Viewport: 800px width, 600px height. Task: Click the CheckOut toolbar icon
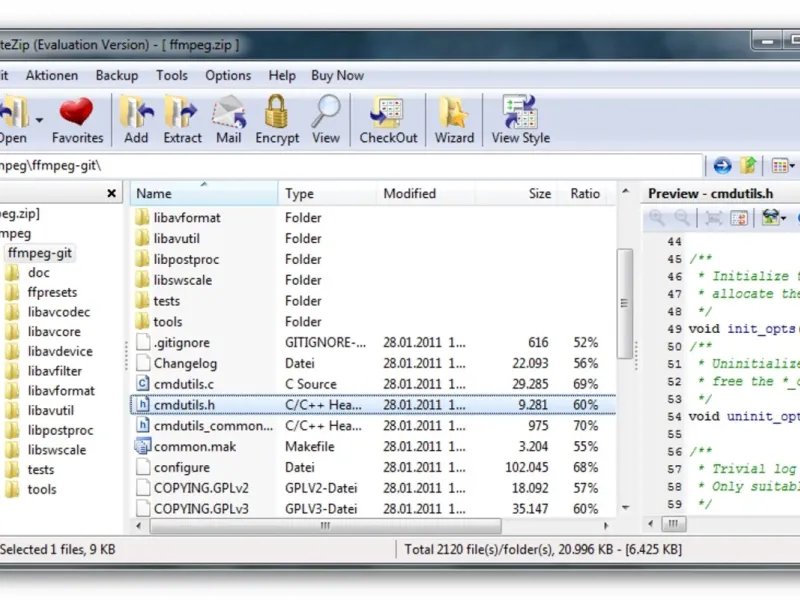[x=388, y=111]
